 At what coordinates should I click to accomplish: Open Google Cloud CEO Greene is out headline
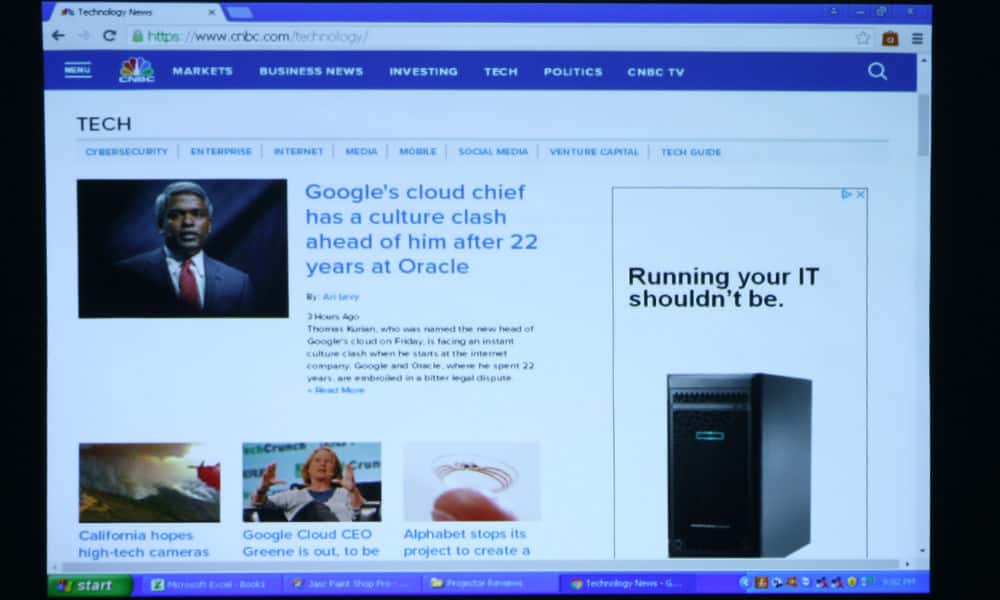tap(311, 543)
